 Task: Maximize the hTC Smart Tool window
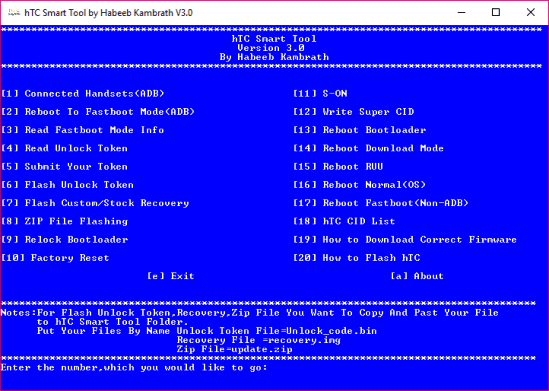496,13
